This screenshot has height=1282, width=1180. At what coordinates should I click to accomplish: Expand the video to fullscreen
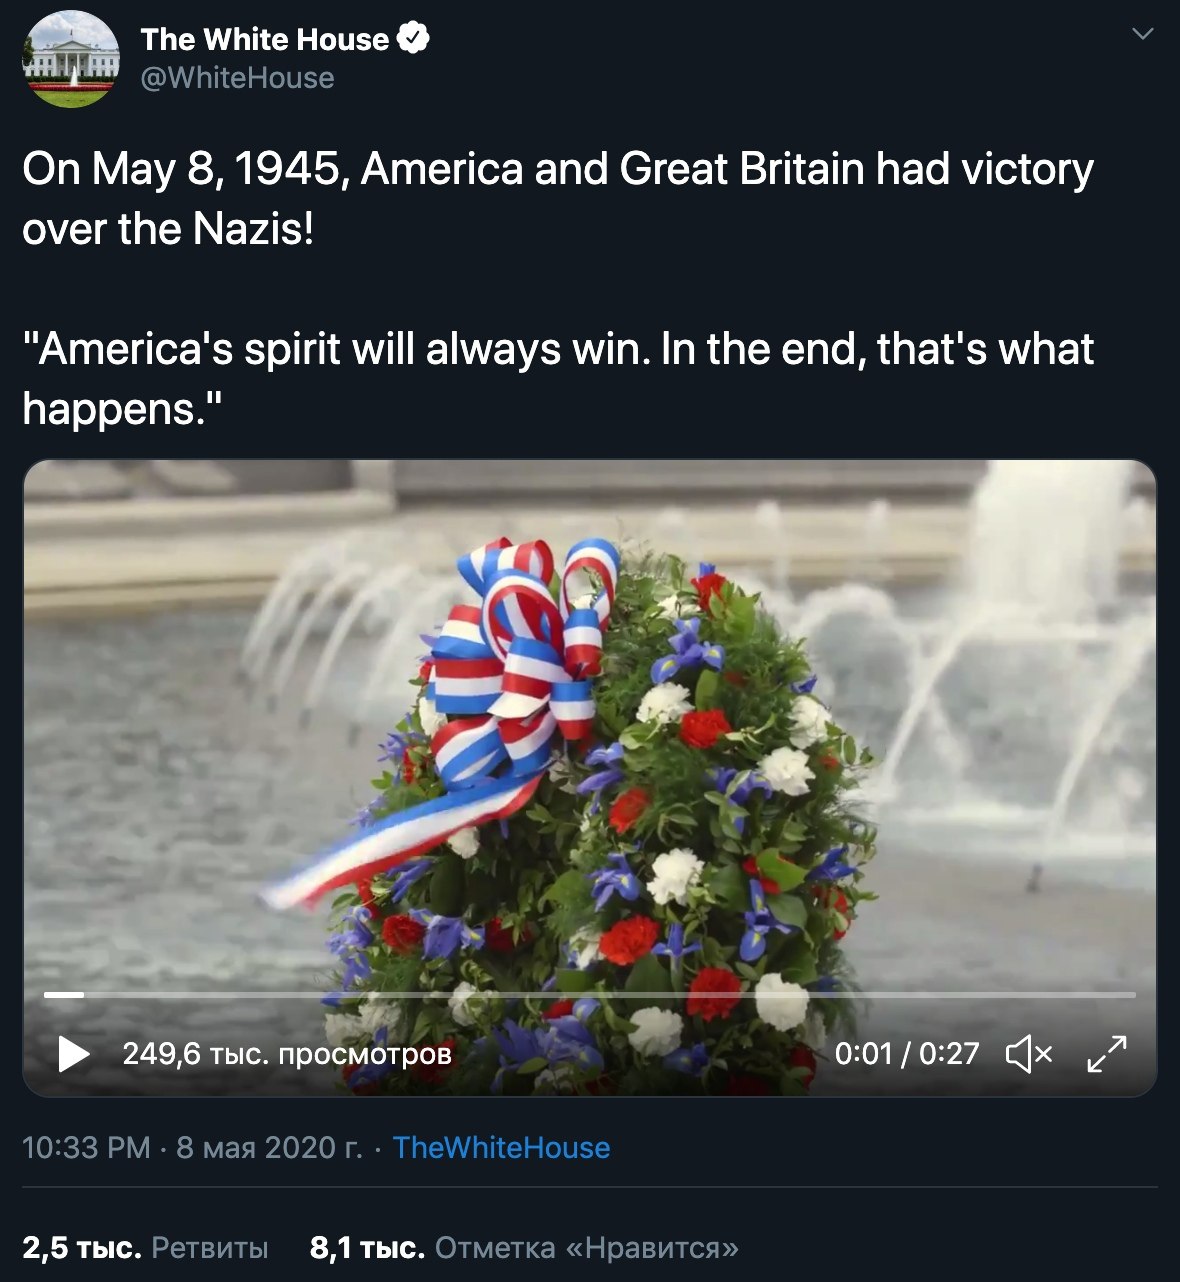pos(1107,1054)
